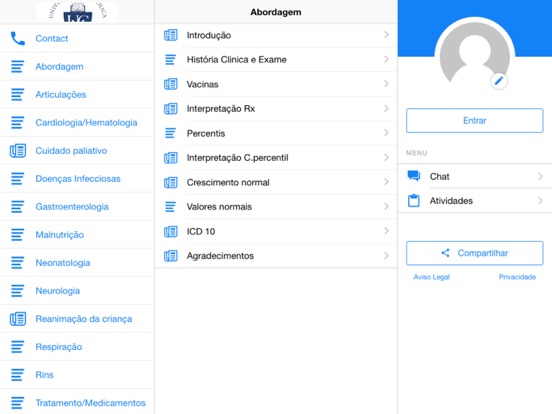Open the Aviso Legal link
Screen dimensions: 552x414
[x=432, y=277]
